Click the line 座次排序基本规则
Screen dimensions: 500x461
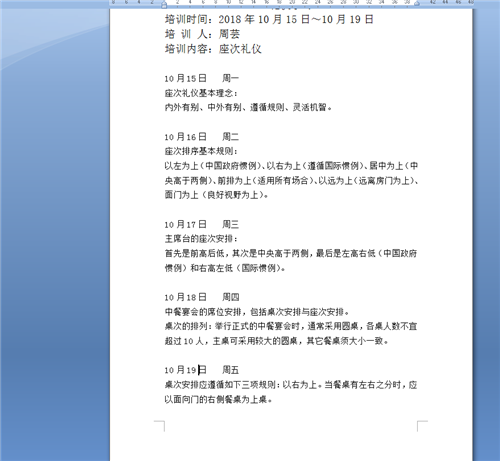[201, 151]
